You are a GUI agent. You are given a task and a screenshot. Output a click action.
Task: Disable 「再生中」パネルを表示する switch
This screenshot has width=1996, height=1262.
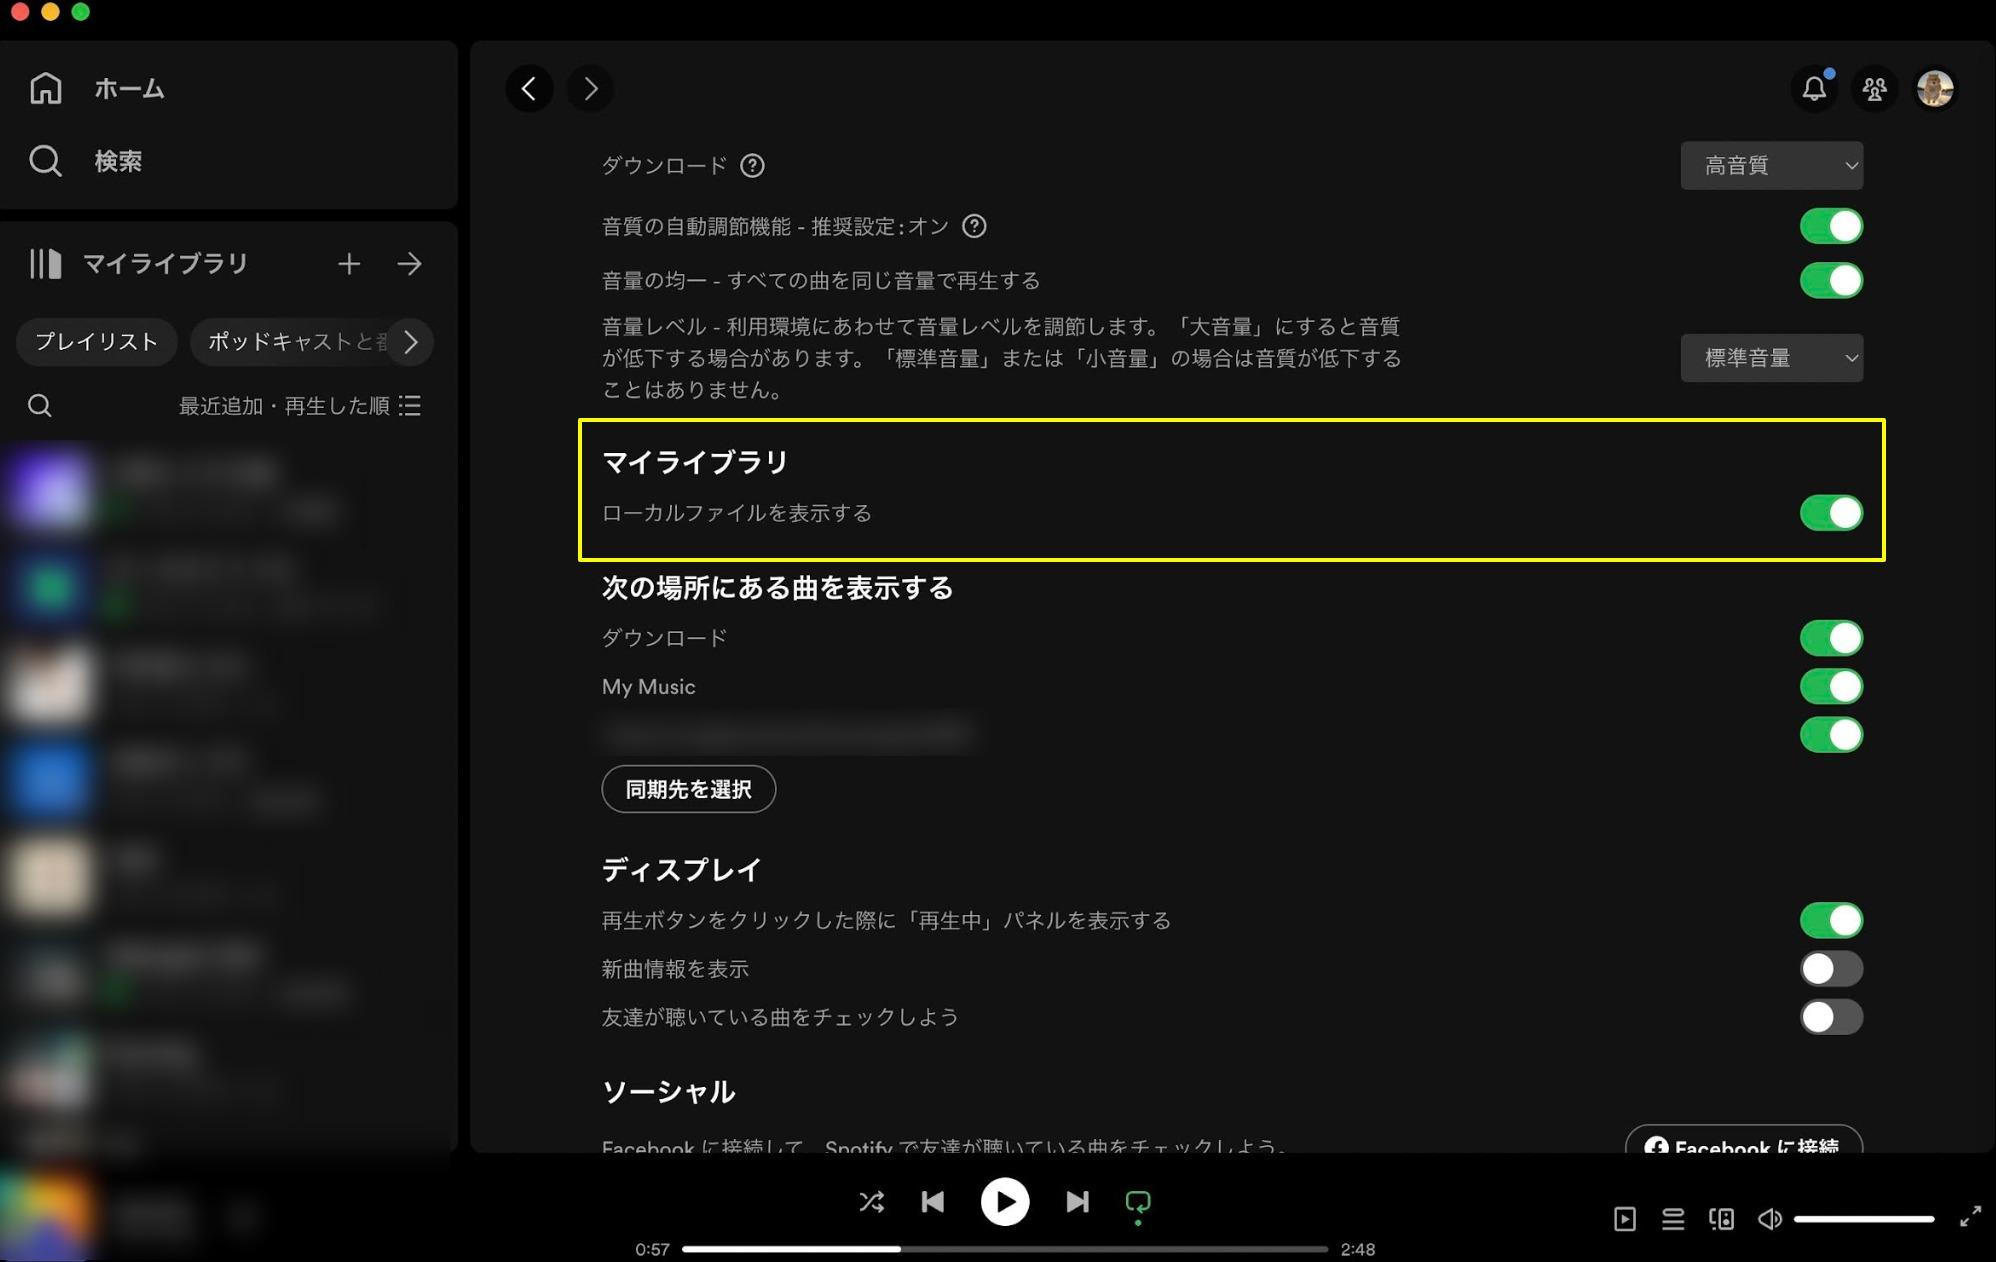tap(1831, 920)
